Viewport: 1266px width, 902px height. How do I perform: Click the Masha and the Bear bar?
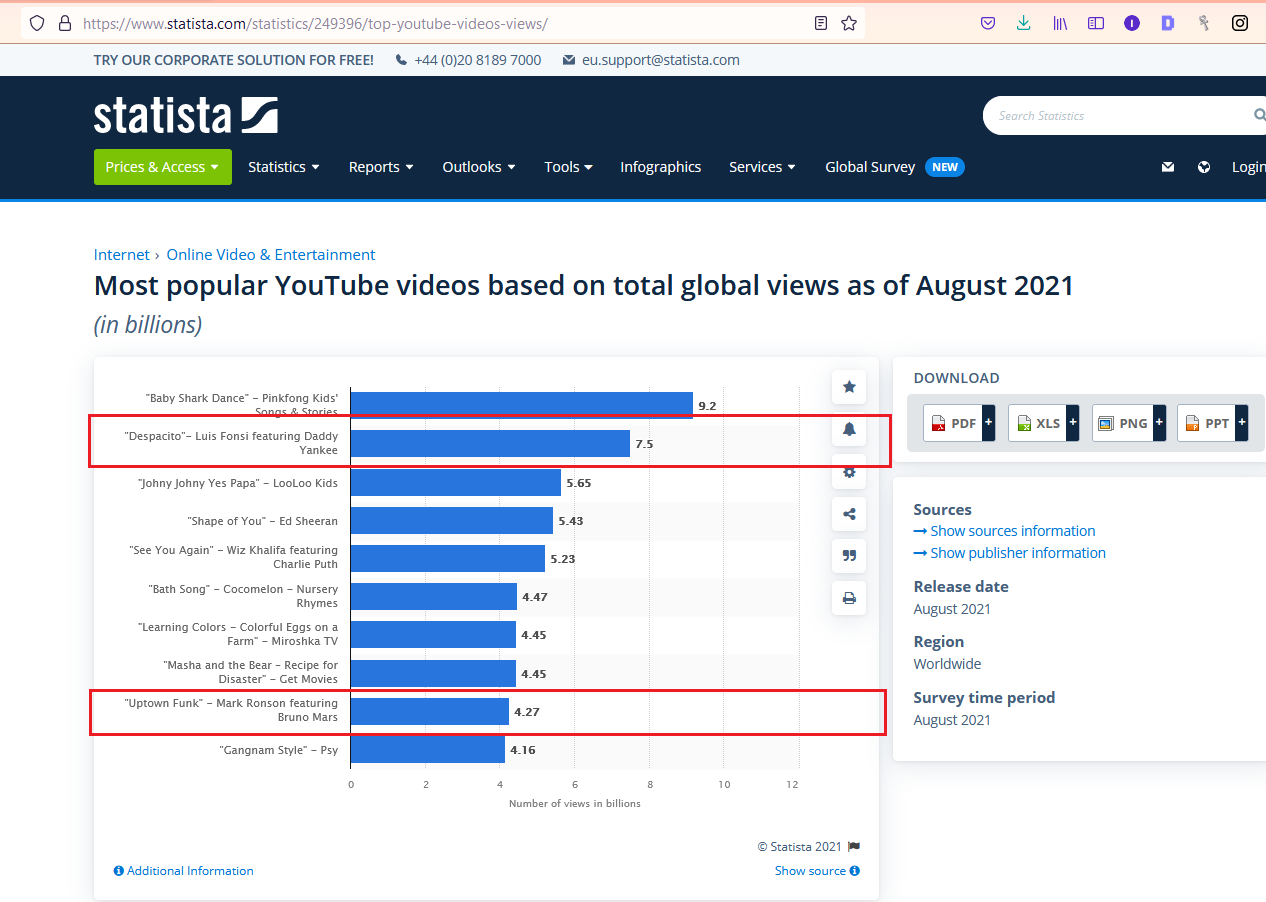tap(433, 673)
